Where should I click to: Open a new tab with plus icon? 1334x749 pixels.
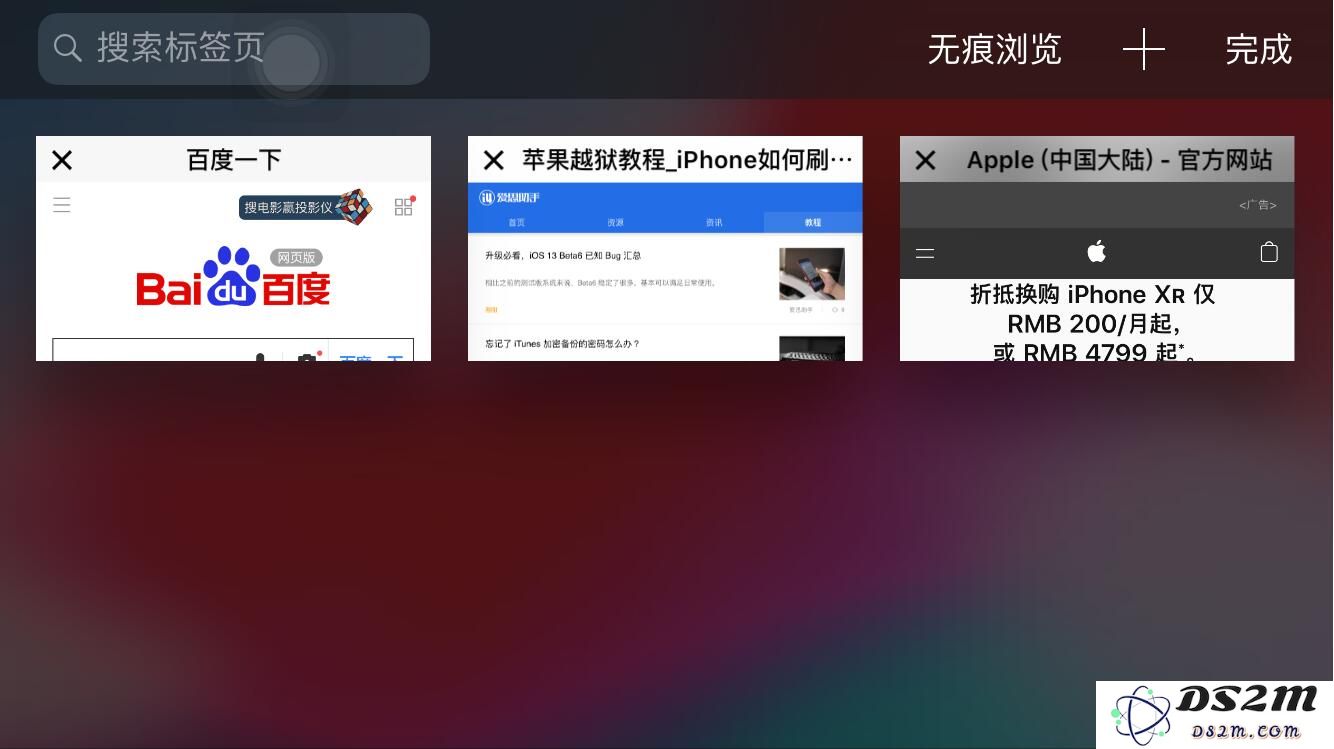click(1143, 49)
